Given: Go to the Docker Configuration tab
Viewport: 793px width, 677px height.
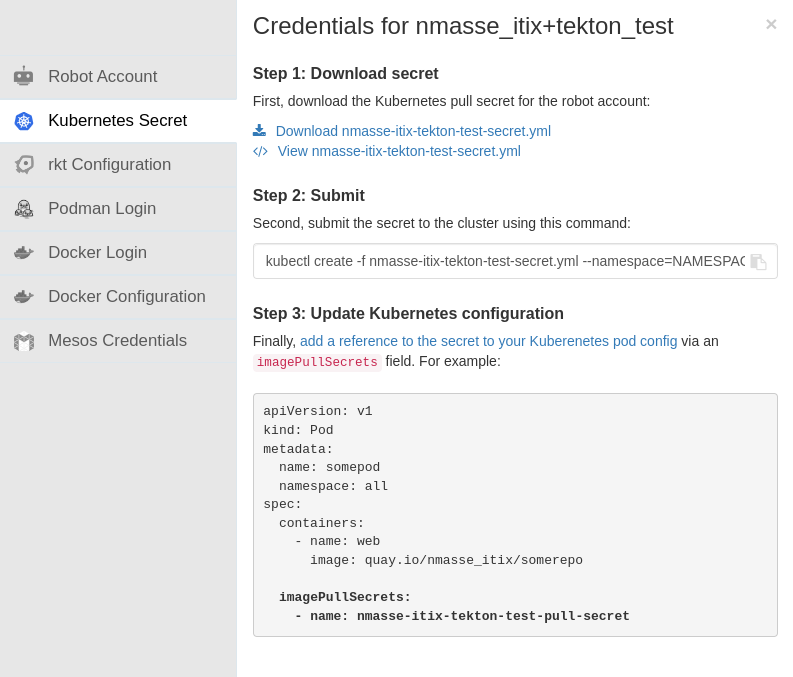Looking at the screenshot, I should 127,297.
